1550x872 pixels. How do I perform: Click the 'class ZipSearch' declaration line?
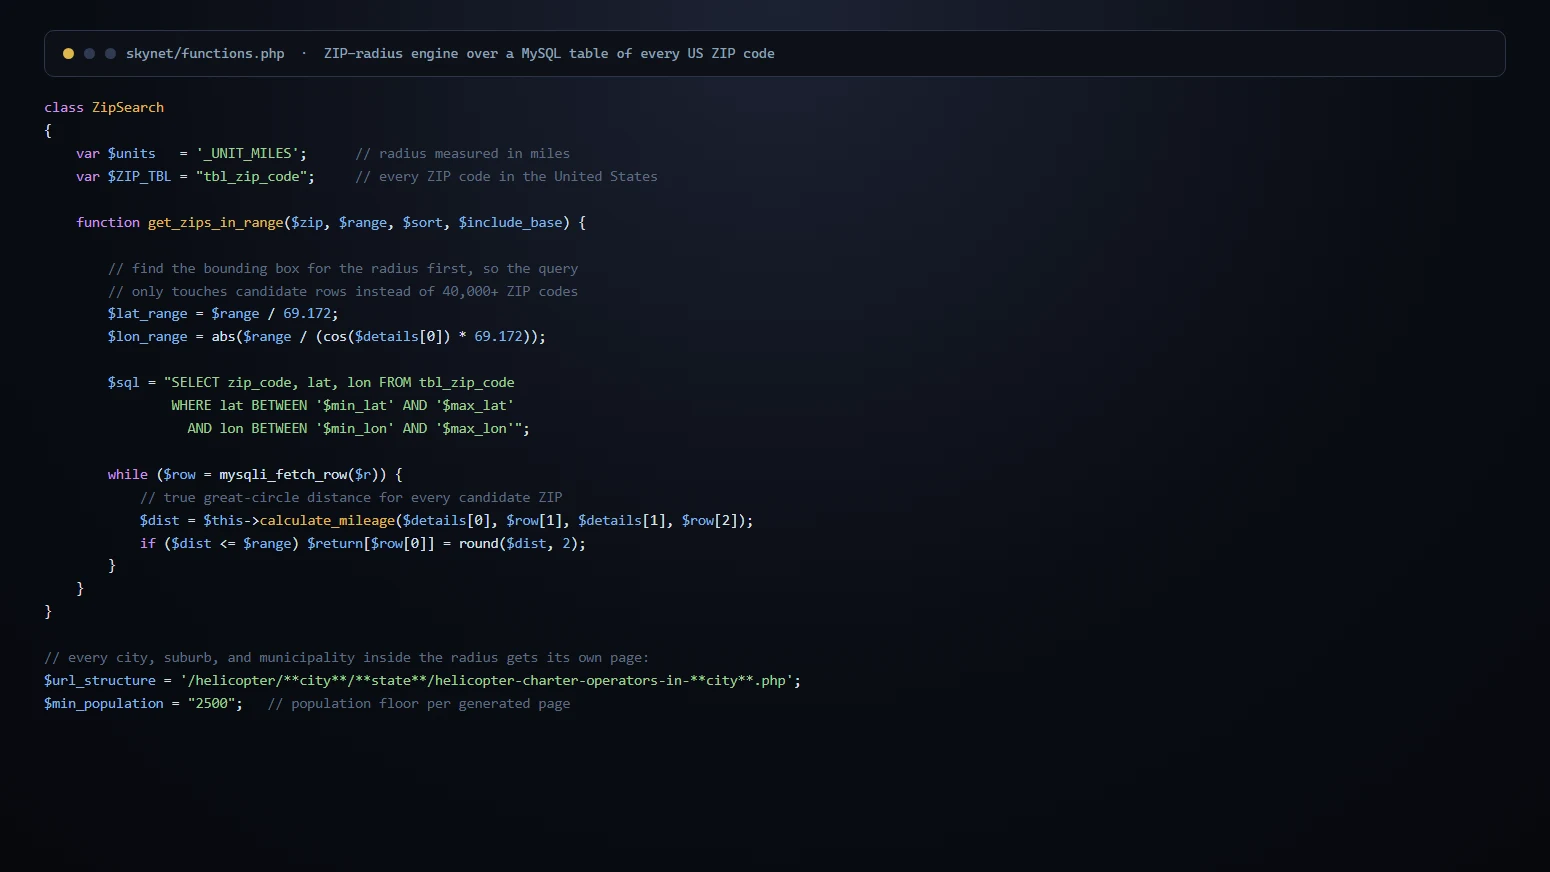[x=104, y=107]
